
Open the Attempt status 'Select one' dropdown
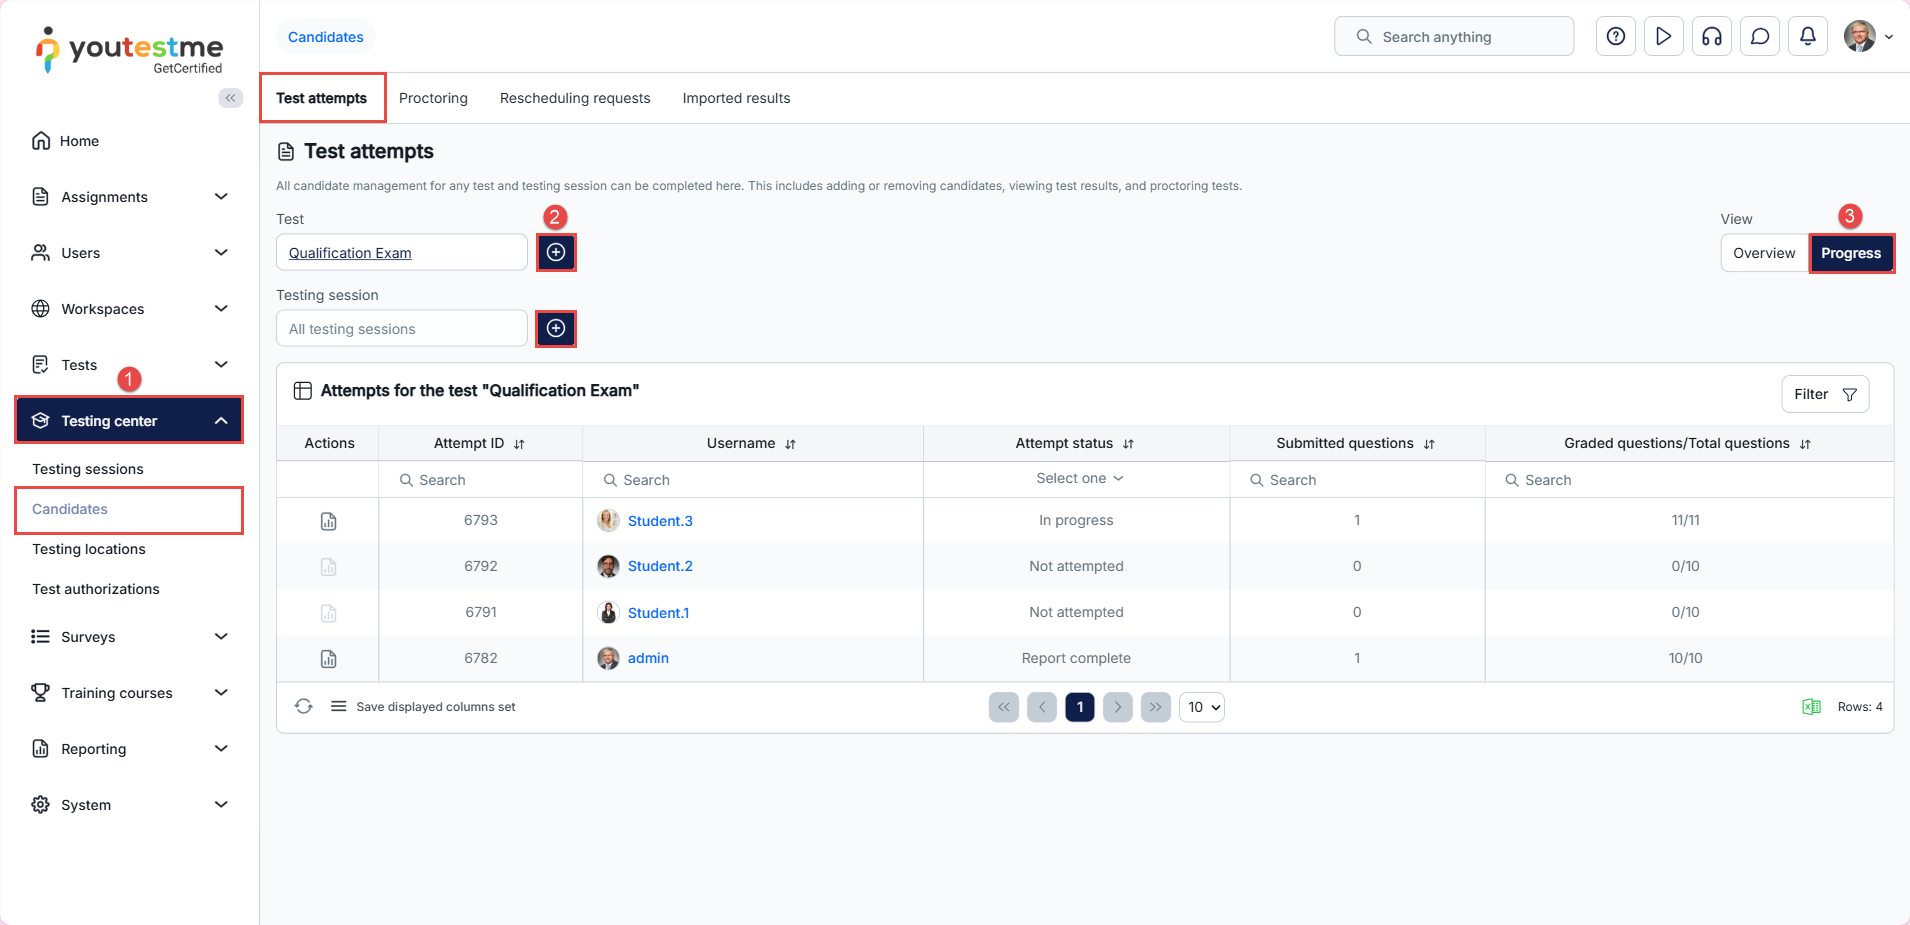coord(1078,479)
